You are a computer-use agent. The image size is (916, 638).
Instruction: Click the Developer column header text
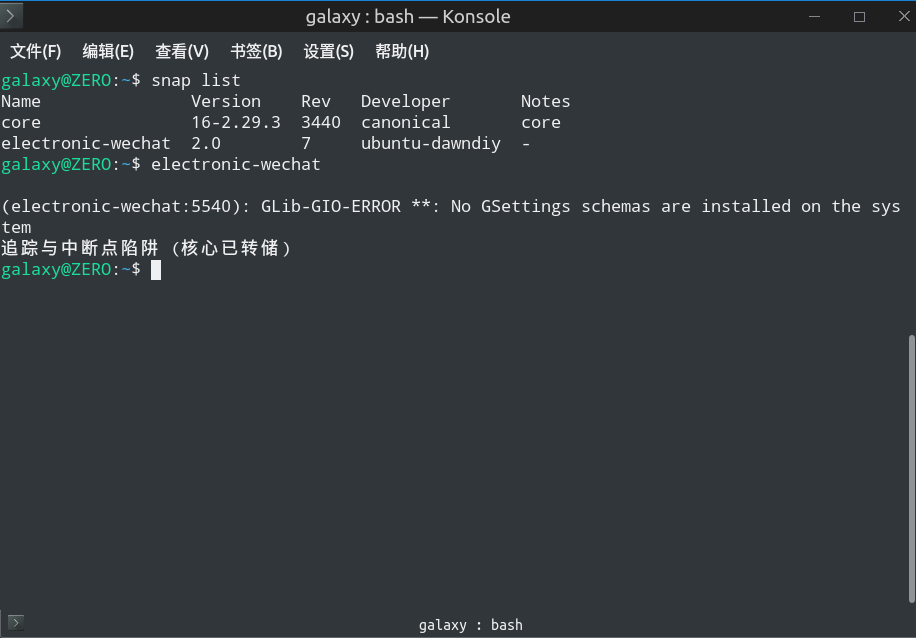405,102
